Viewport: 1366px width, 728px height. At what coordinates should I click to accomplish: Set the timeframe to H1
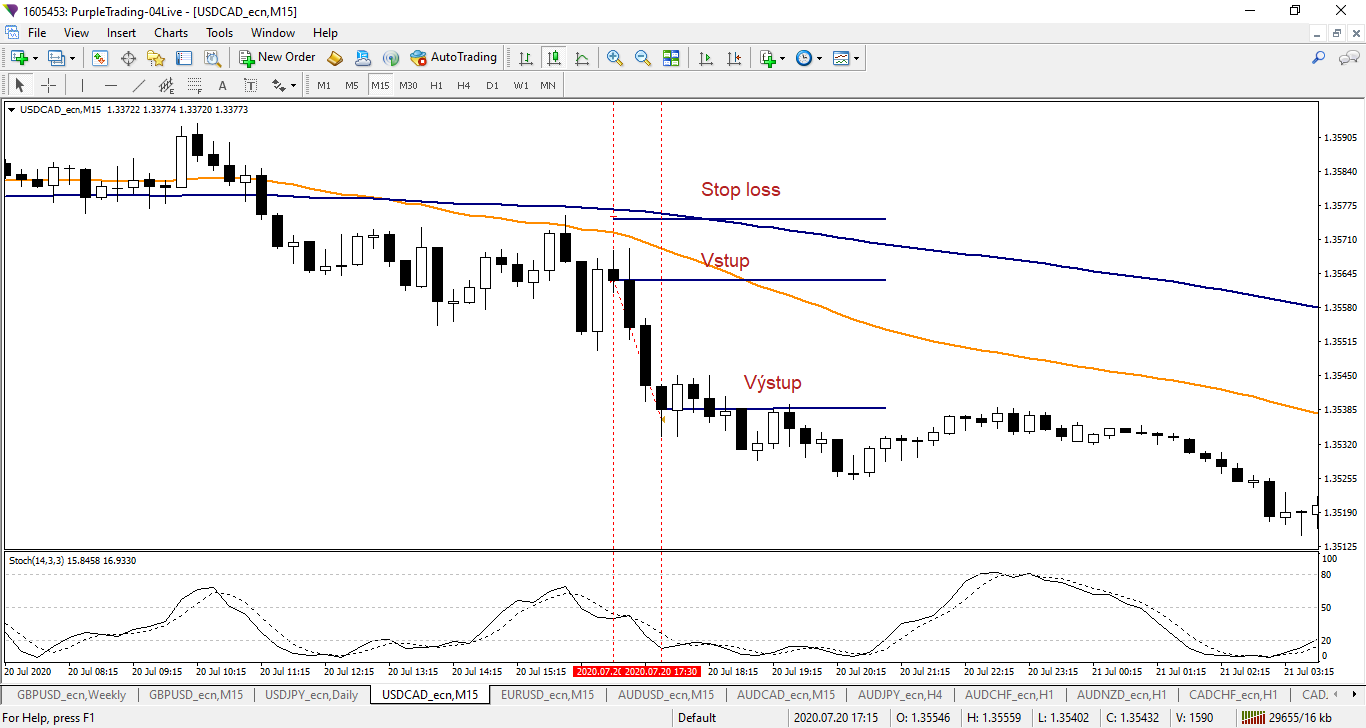436,85
